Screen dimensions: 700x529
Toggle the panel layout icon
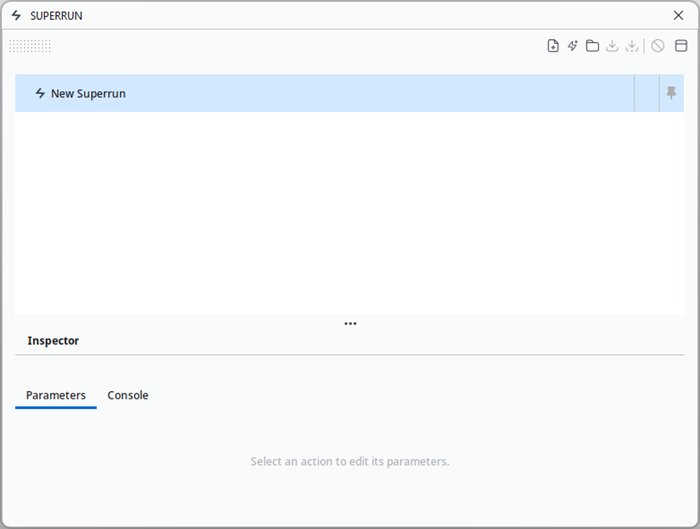click(681, 46)
